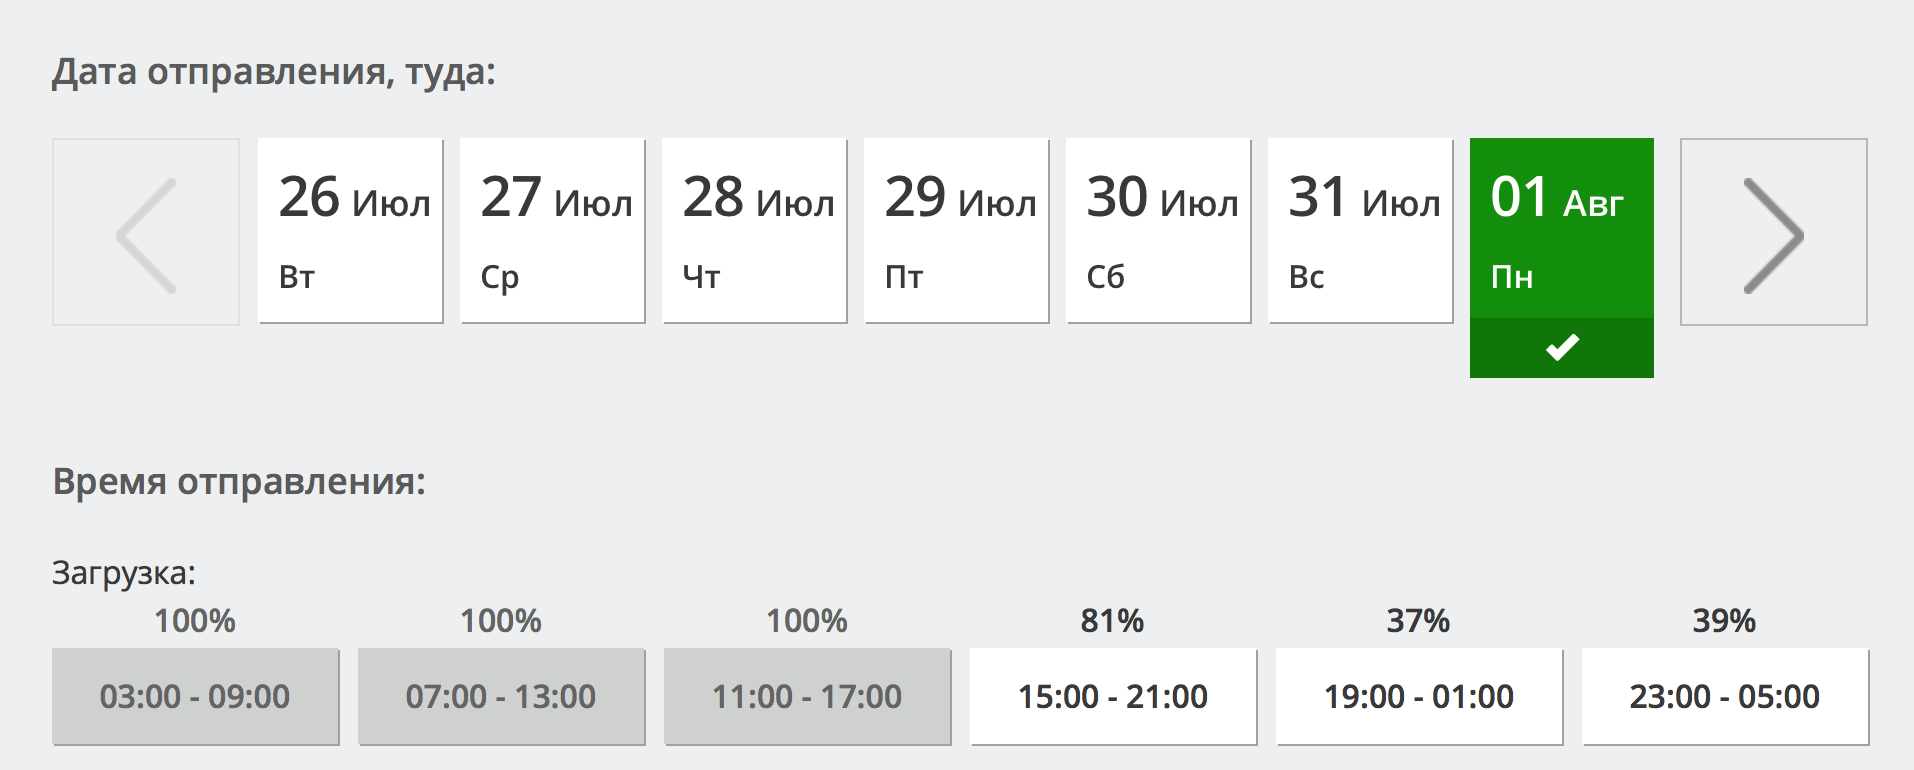
Task: Show next dates with right arrow
Action: [1773, 233]
